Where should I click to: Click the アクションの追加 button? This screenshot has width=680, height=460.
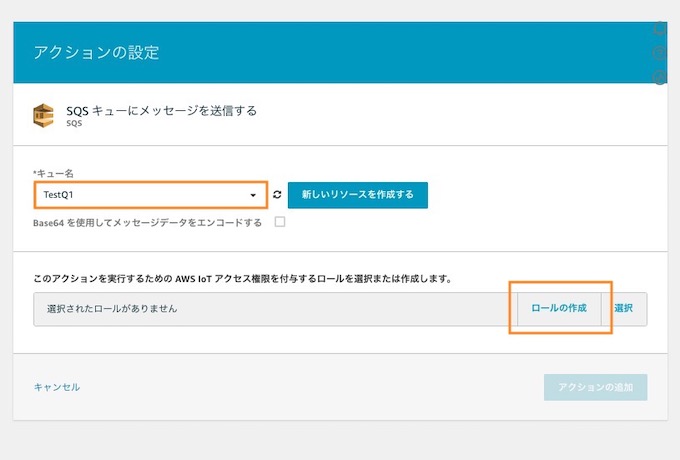595,387
